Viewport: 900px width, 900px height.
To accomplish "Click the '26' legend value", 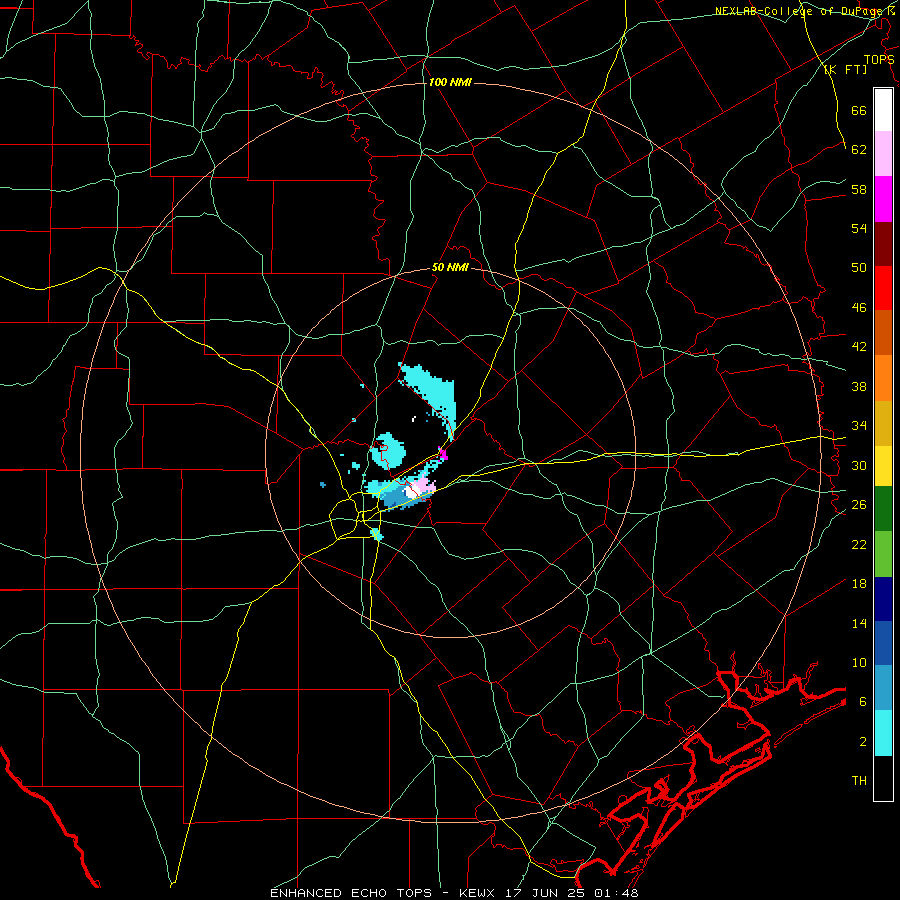I will [859, 505].
